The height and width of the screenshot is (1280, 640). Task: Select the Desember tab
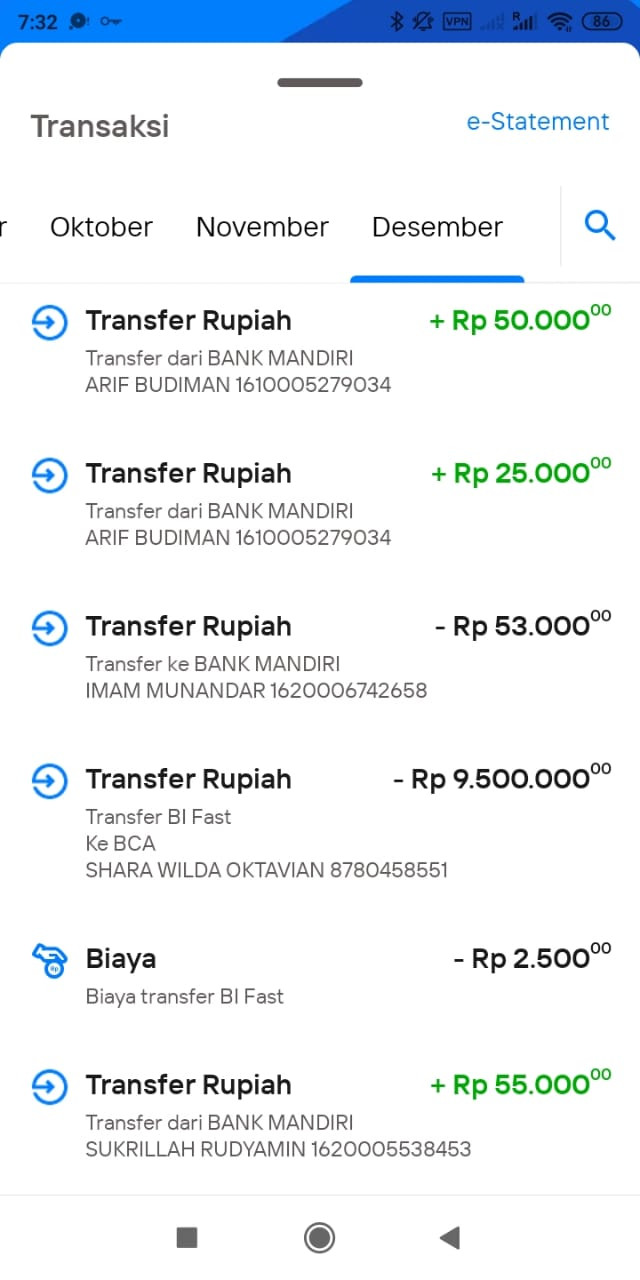click(437, 227)
